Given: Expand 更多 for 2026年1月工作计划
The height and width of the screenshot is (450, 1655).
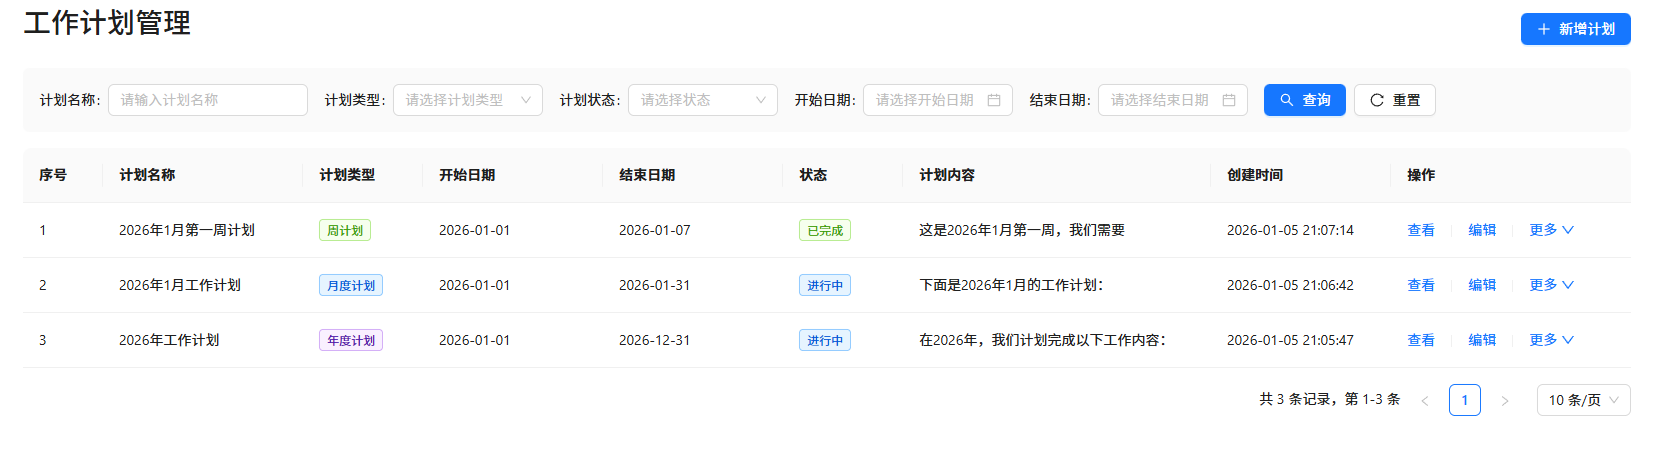Looking at the screenshot, I should [x=1551, y=285].
